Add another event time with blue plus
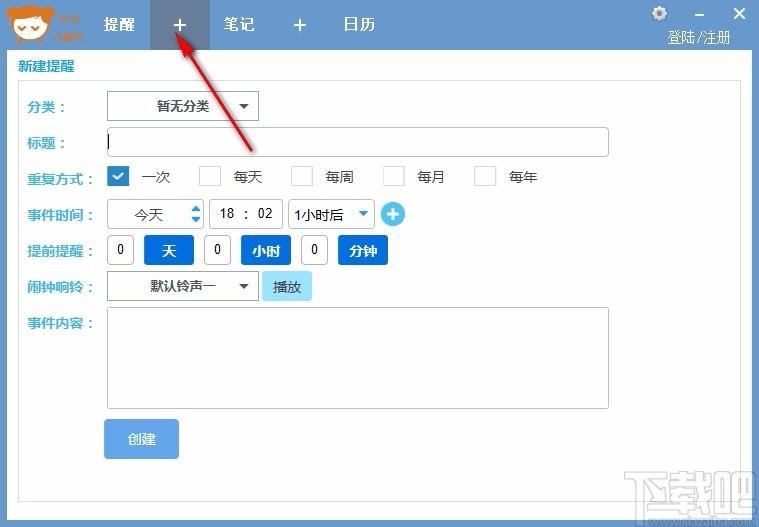This screenshot has width=759, height=527. tap(393, 214)
